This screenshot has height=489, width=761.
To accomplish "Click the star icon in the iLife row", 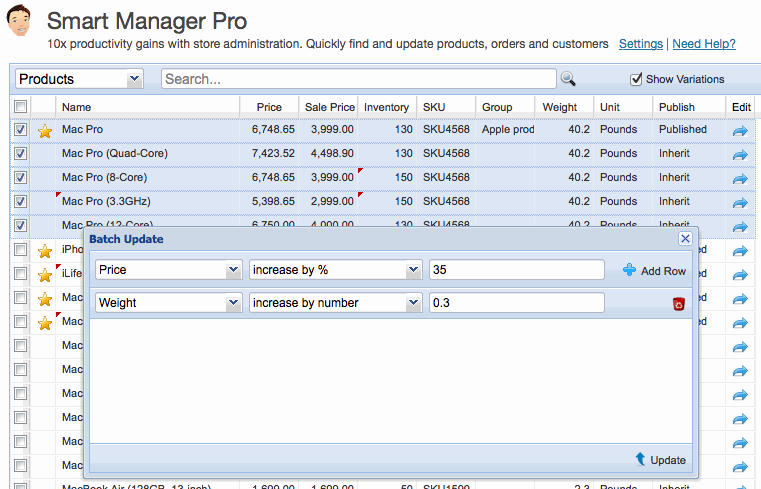I will [x=45, y=275].
